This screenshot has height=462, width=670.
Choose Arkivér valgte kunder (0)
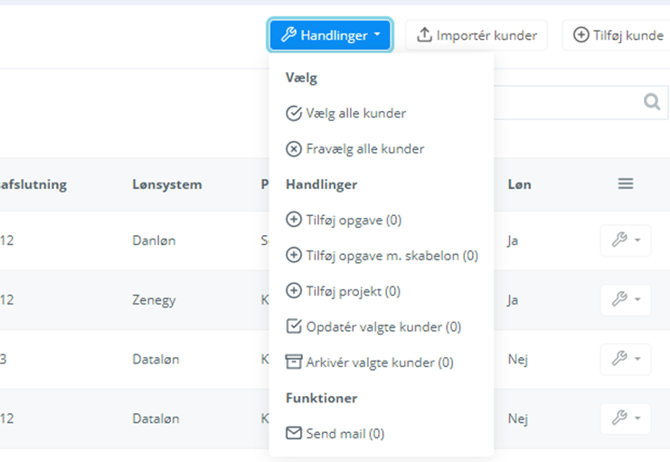(x=369, y=362)
